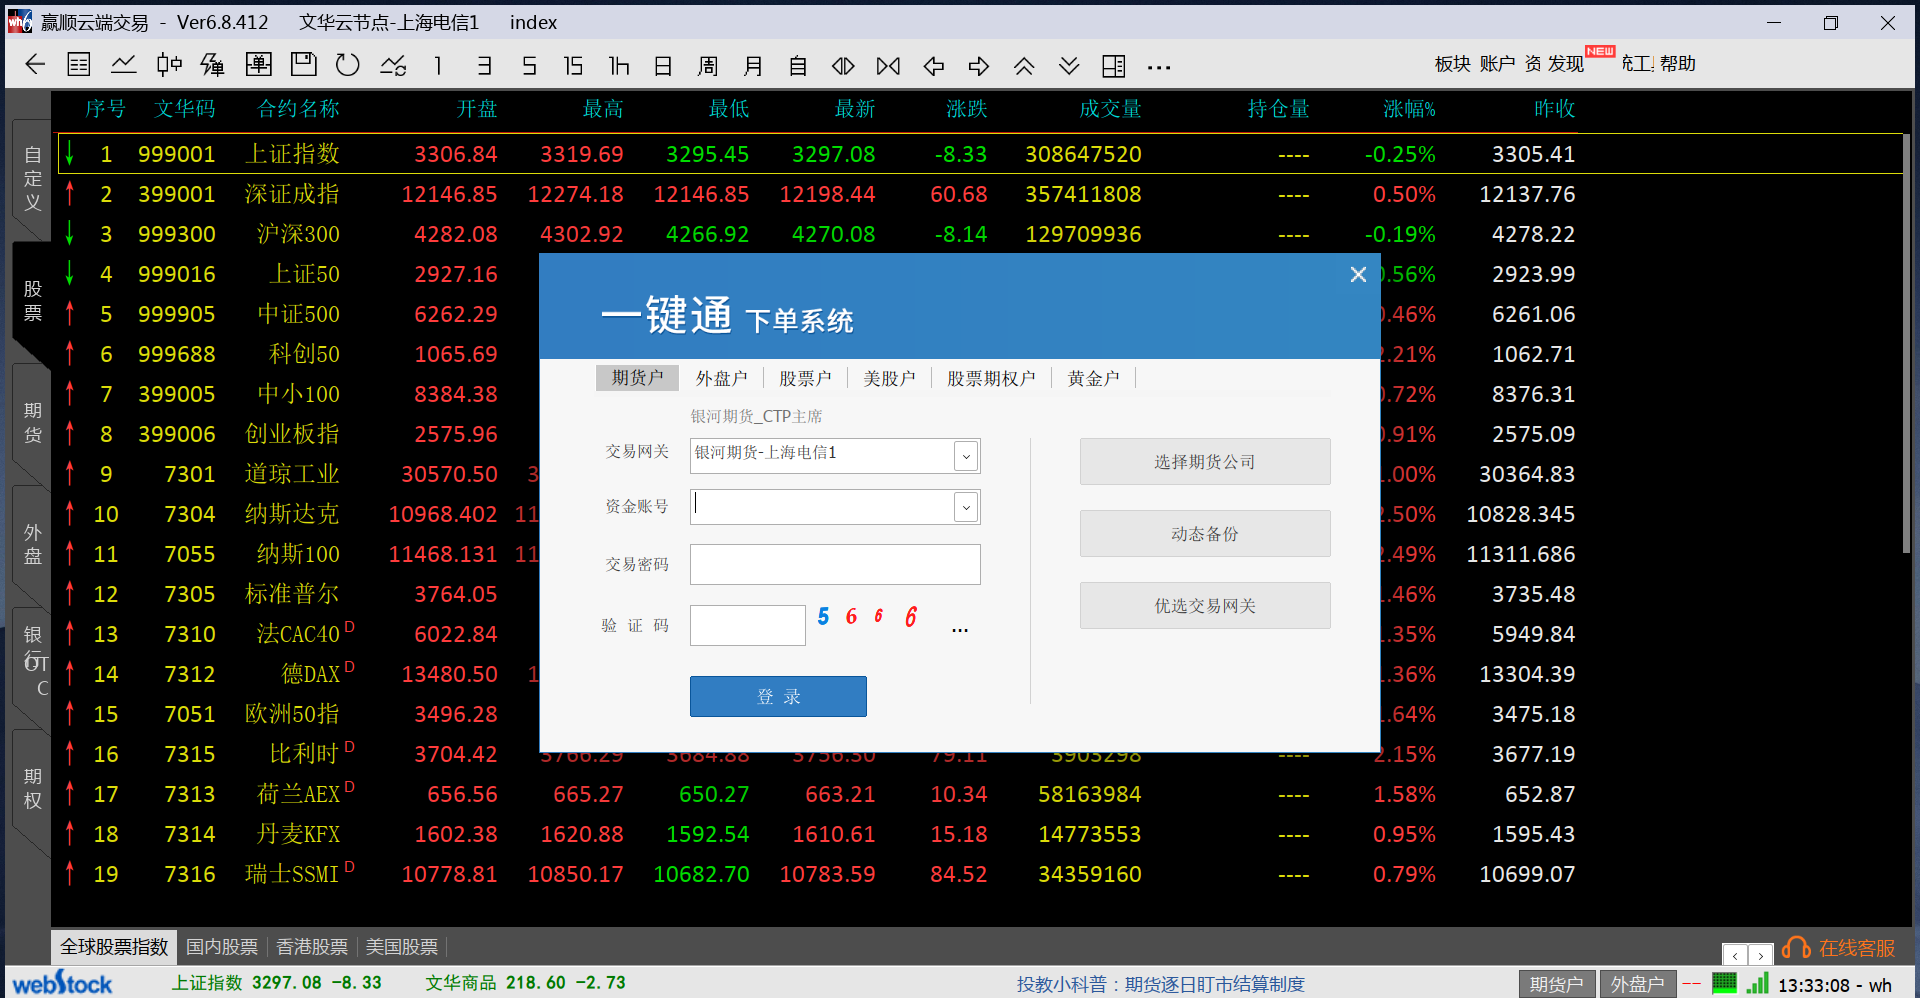Click the quote list grid icon
Screen dimensions: 1920x998
(78, 65)
